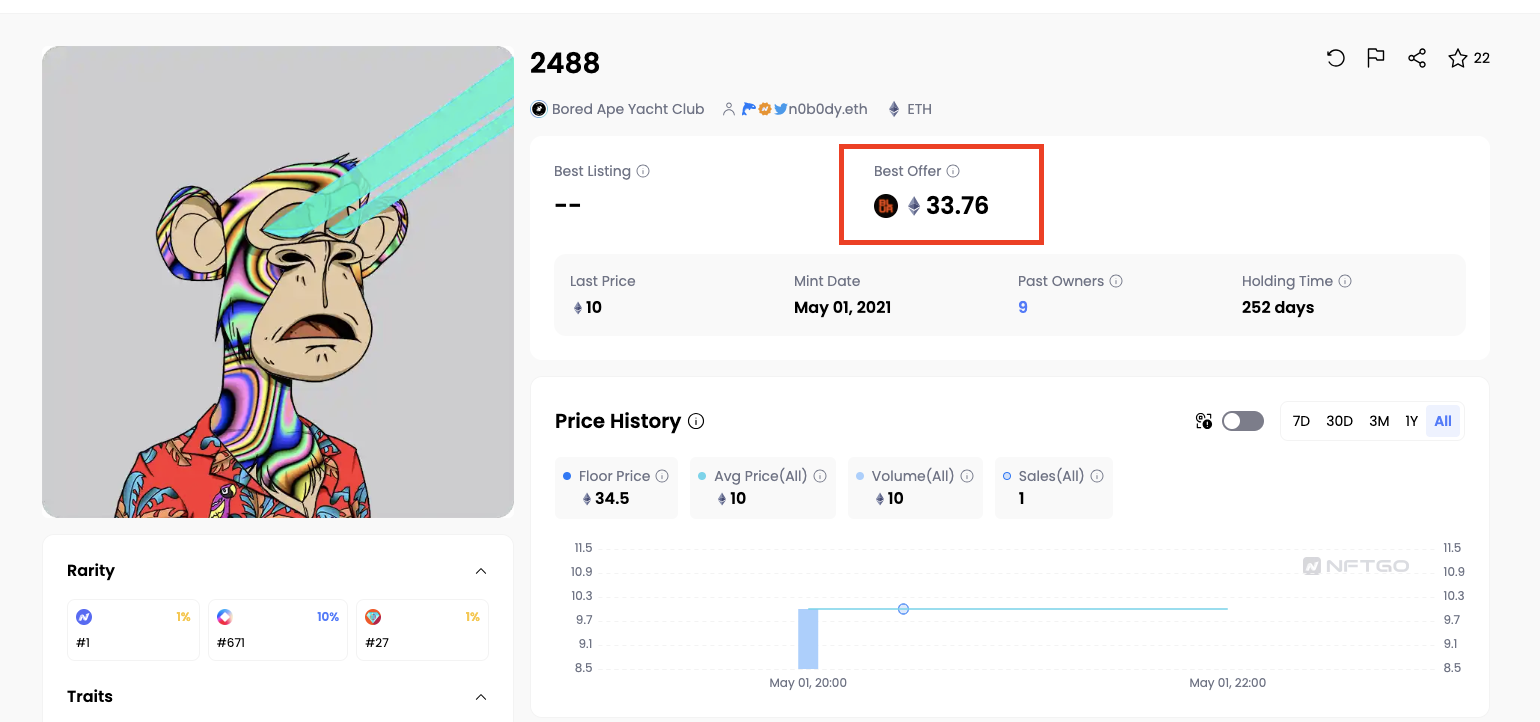Click the refresh metadata icon

1335,58
